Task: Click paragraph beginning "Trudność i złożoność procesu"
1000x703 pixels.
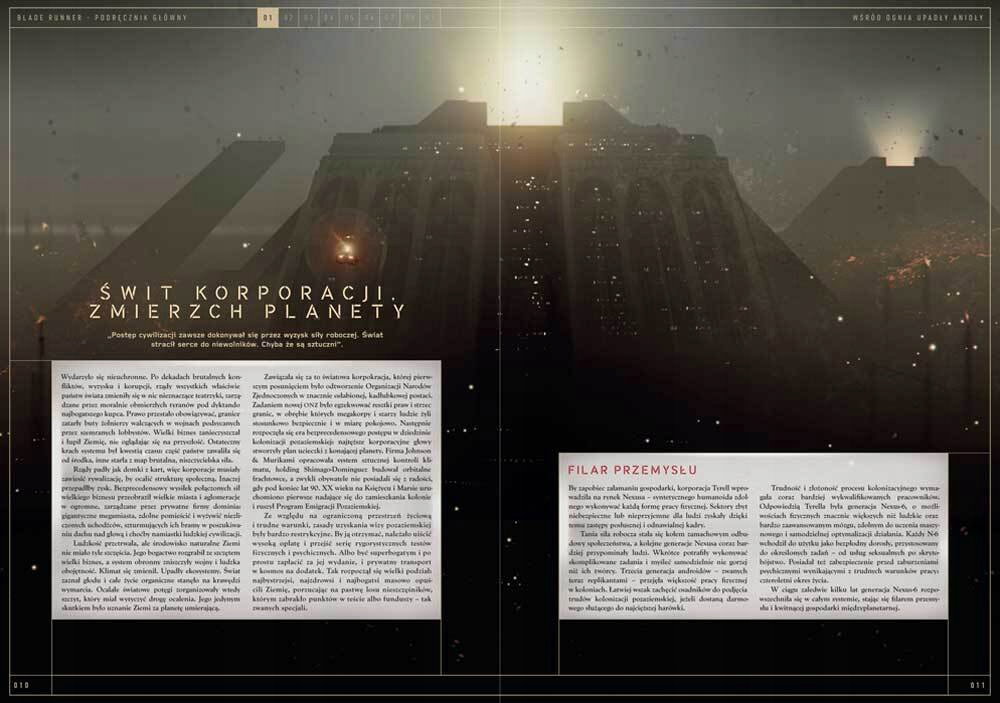Action: 849,534
